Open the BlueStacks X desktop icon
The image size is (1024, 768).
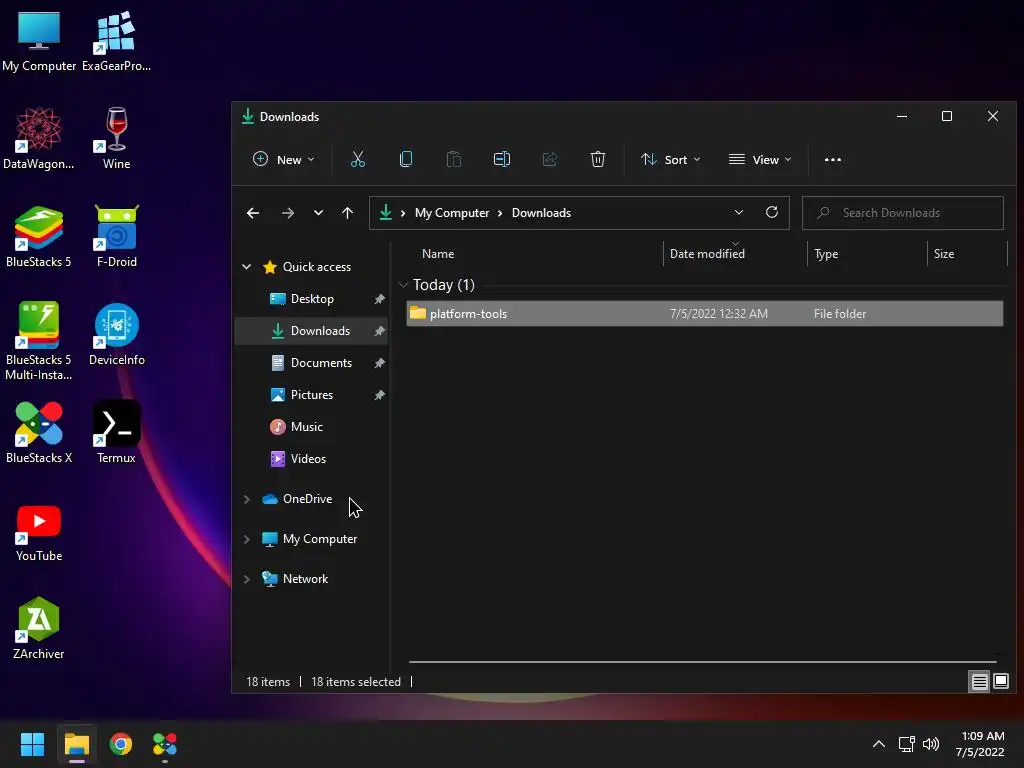pyautogui.click(x=39, y=432)
